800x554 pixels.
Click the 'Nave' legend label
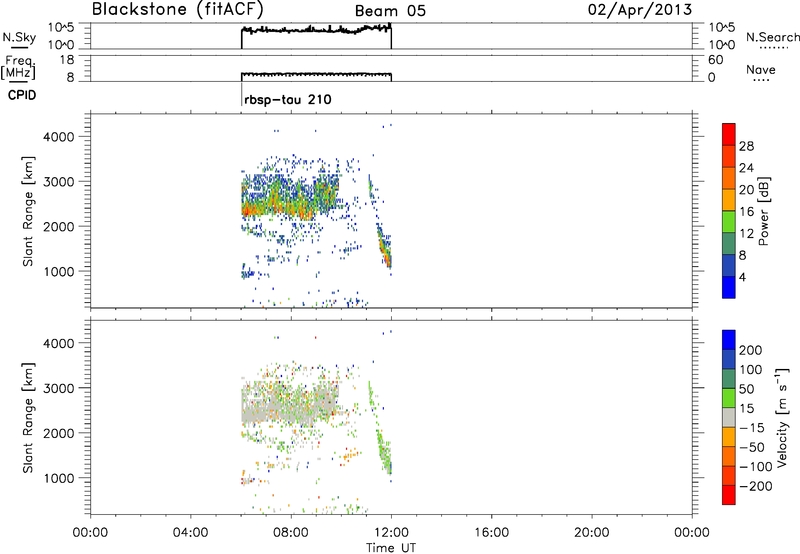coord(761,69)
